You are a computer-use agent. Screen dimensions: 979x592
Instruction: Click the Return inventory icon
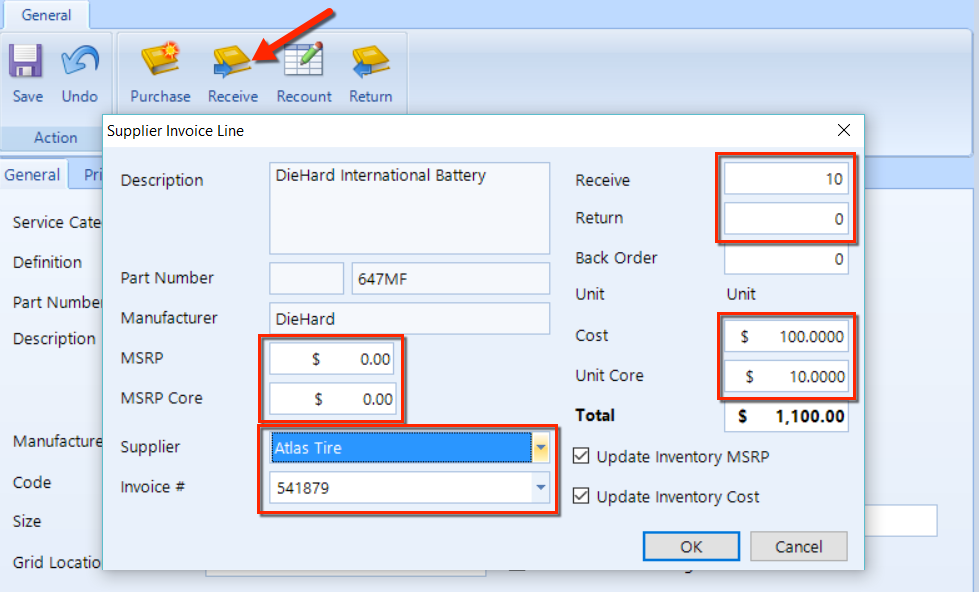[370, 63]
